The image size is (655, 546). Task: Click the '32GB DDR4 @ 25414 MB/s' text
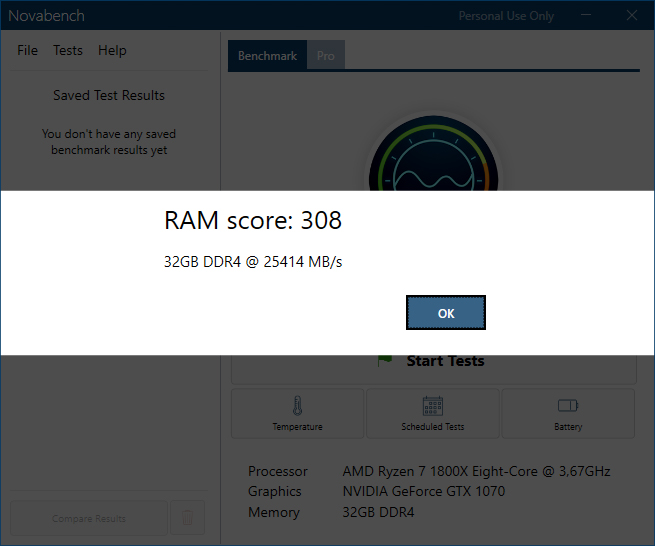click(x=253, y=262)
